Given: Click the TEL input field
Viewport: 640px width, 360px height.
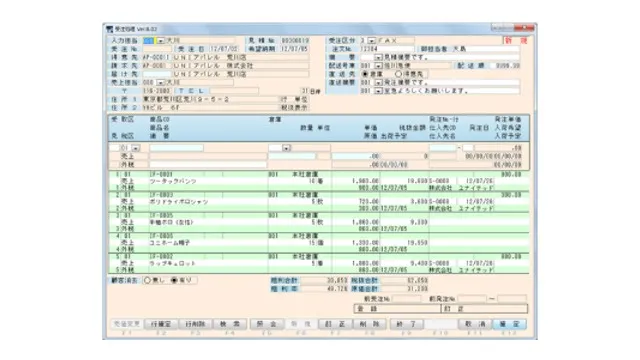Looking at the screenshot, I should click(x=234, y=91).
